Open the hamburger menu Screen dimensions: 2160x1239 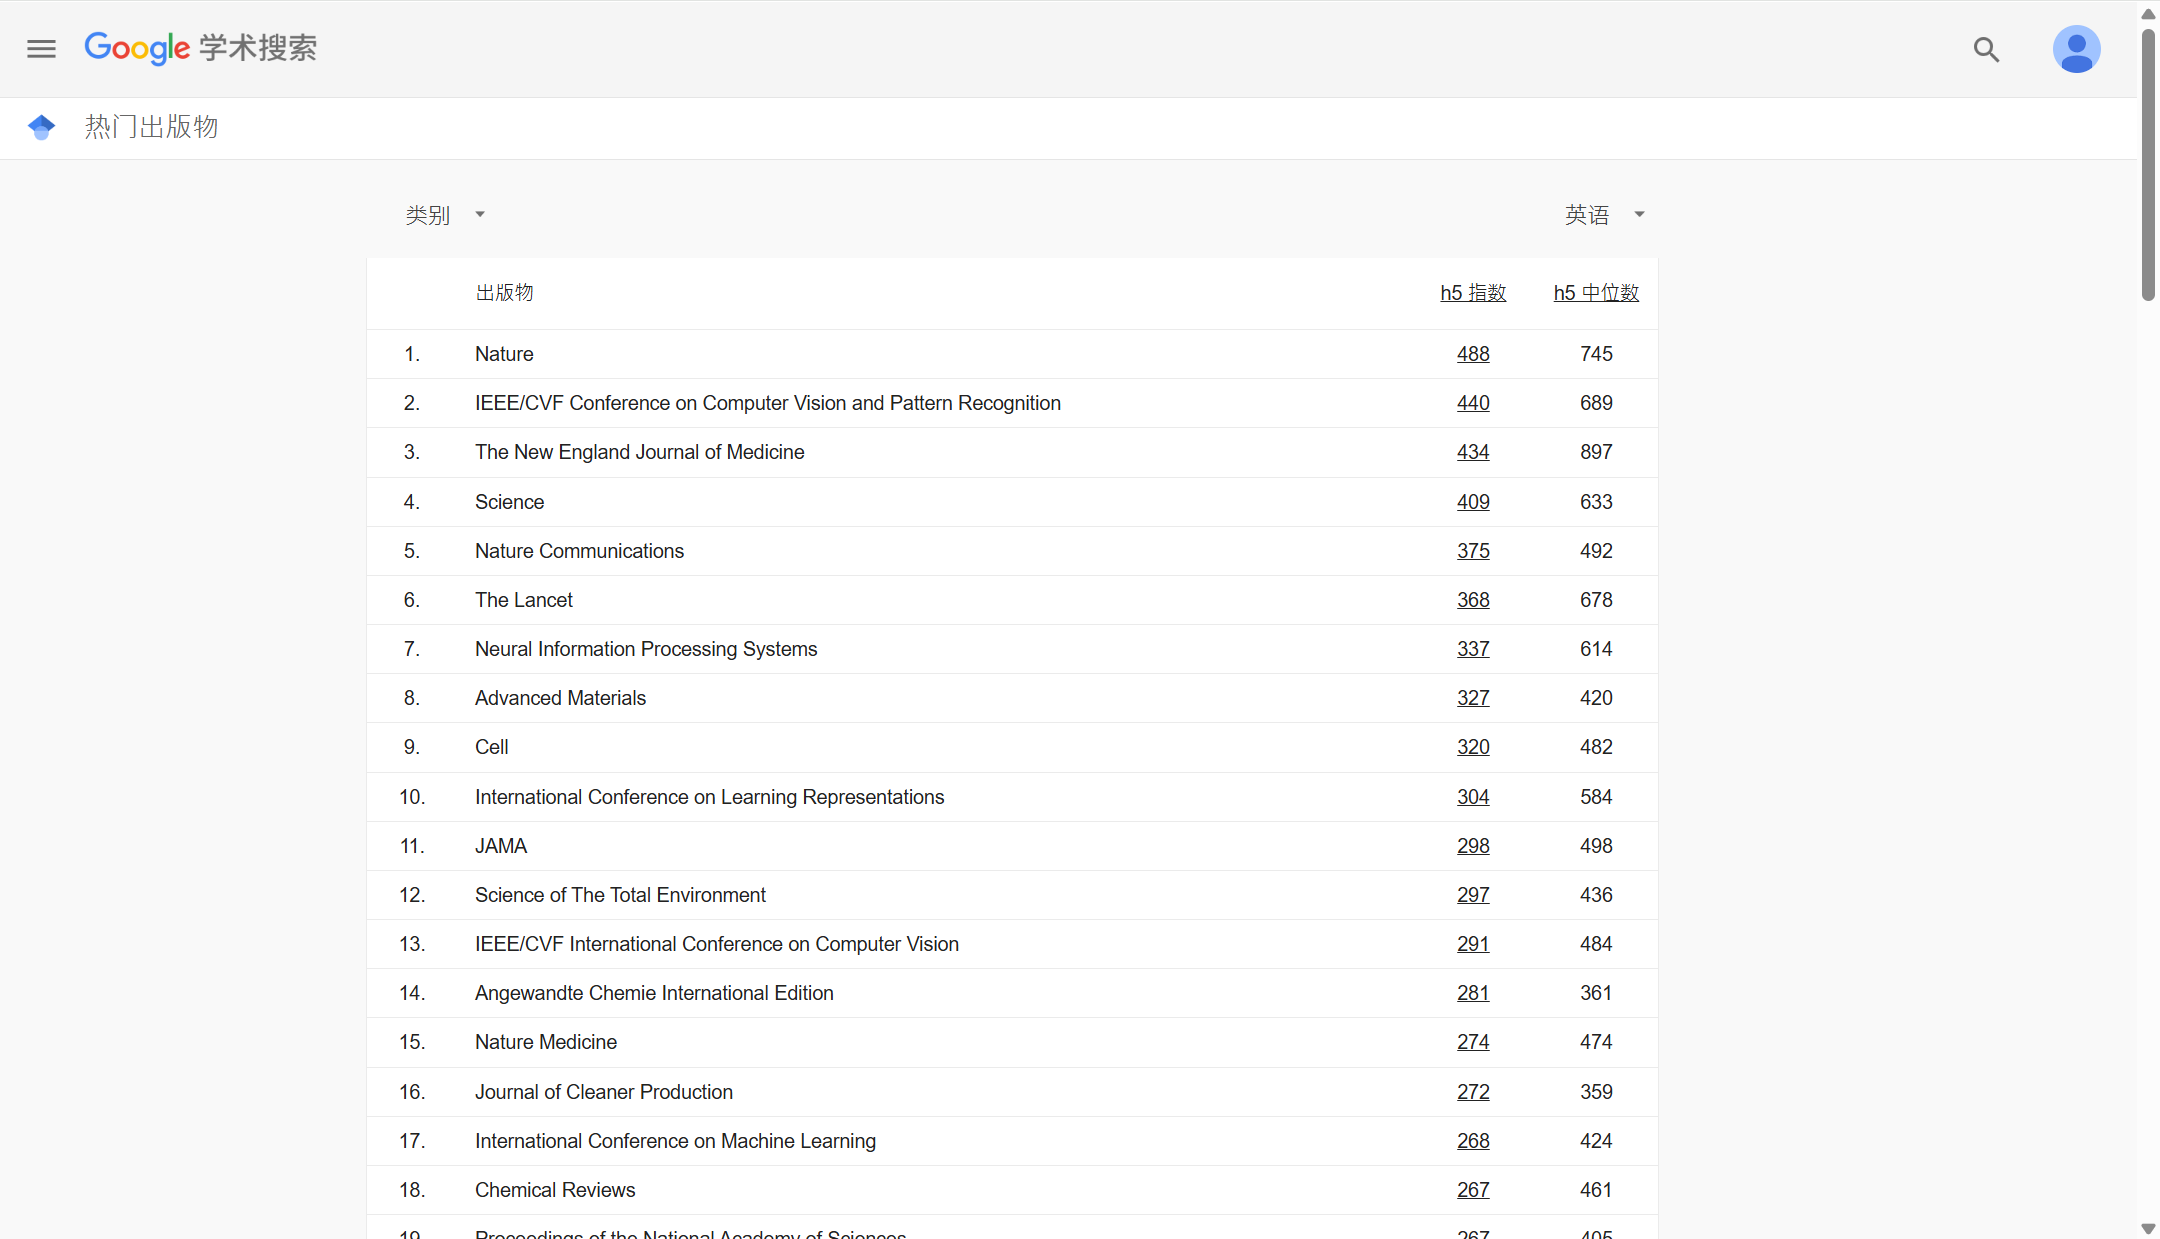click(41, 49)
